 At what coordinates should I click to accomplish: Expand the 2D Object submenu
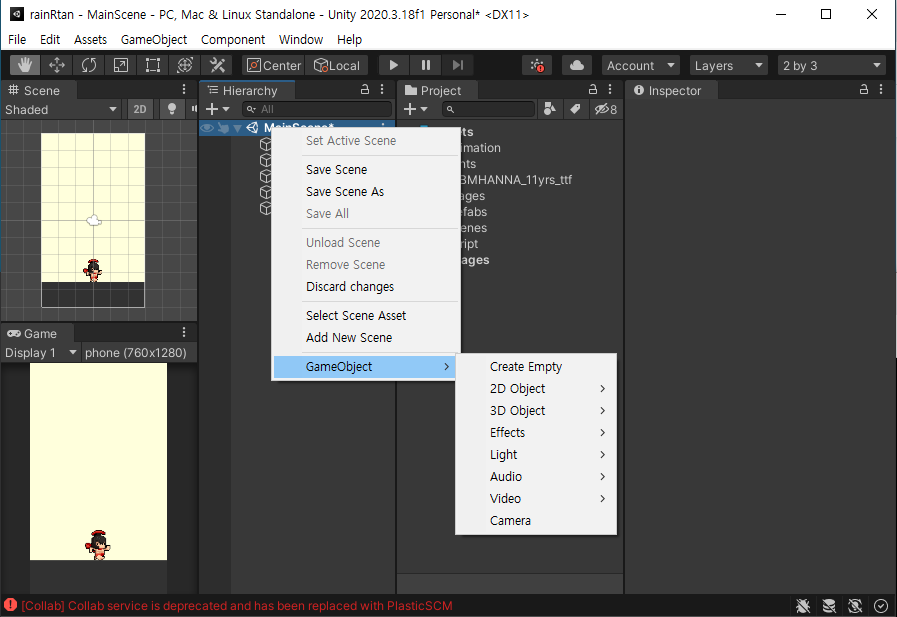pos(536,389)
